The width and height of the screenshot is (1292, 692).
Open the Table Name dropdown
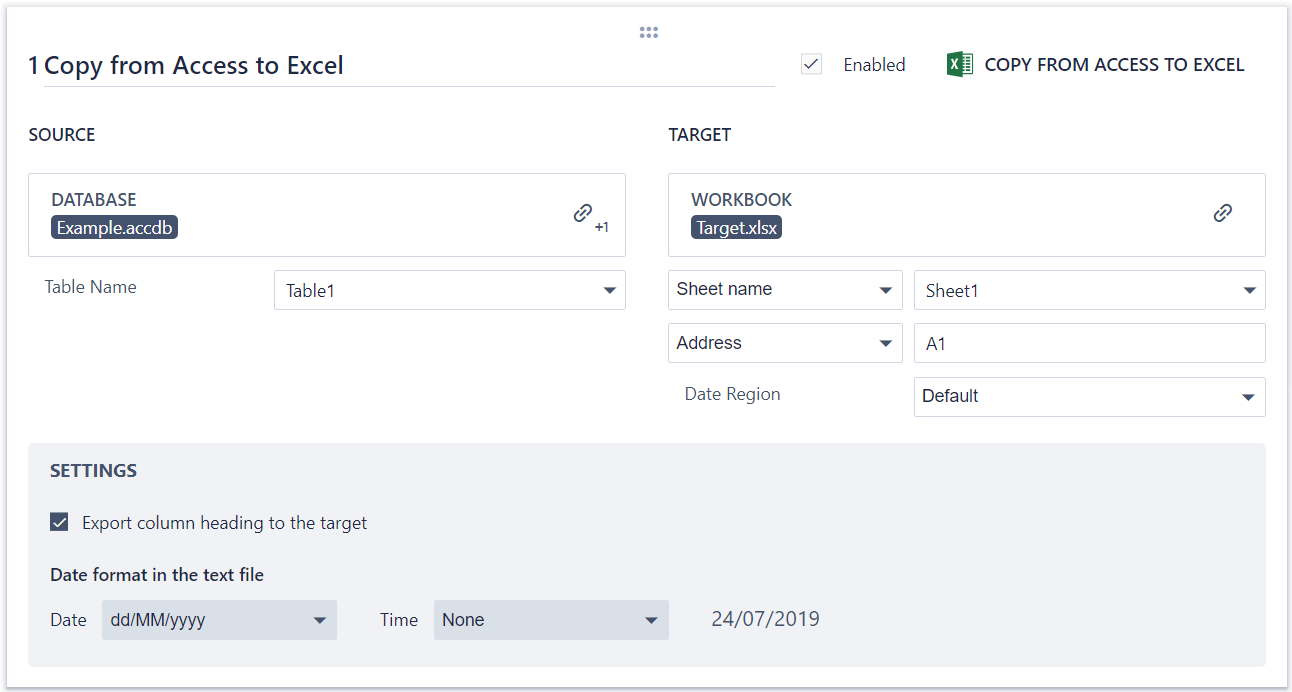tap(449, 291)
